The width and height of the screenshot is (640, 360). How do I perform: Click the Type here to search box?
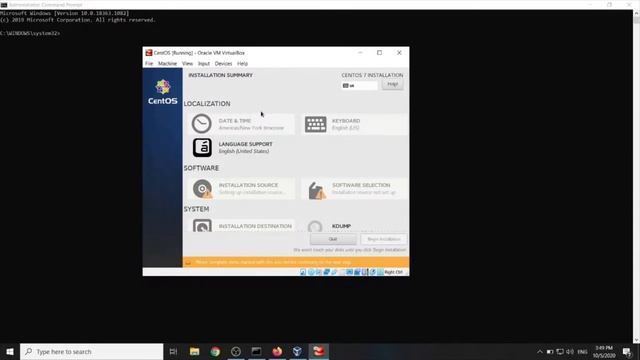[91, 351]
